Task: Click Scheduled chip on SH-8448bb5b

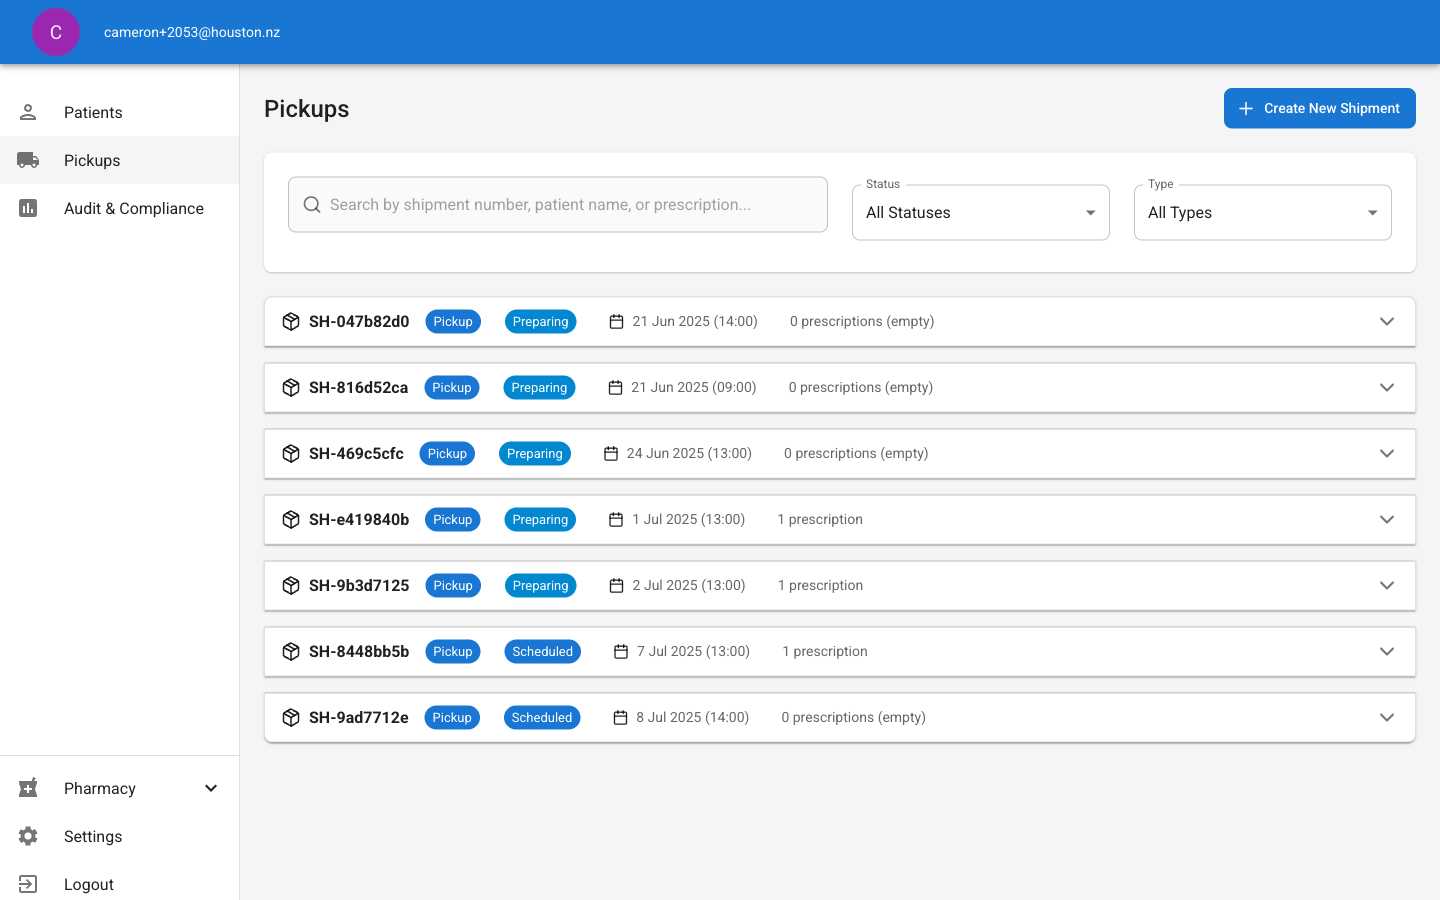Action: pos(543,651)
